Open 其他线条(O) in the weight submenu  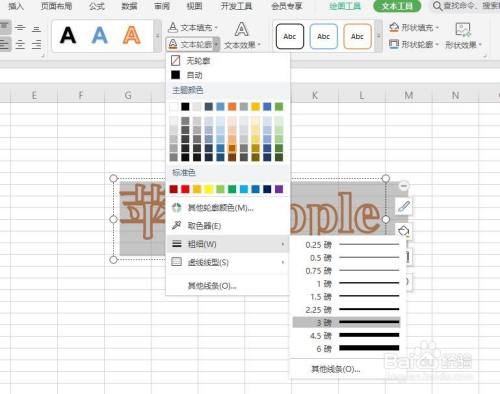pyautogui.click(x=336, y=369)
